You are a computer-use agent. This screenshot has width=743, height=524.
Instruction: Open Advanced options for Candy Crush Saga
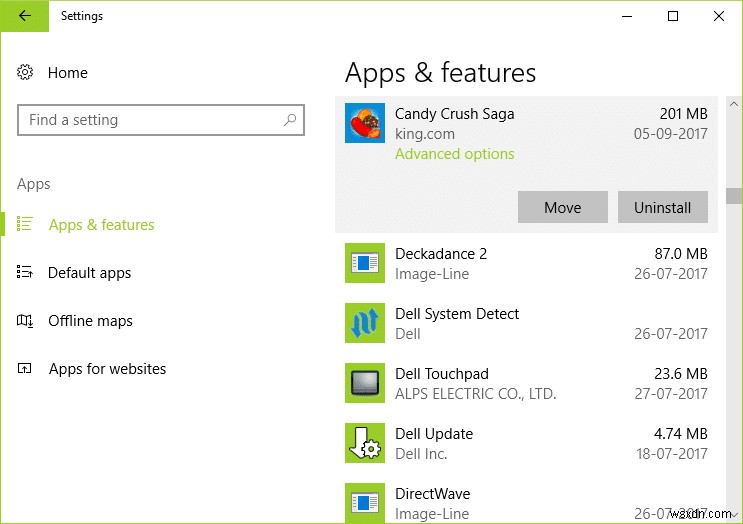pos(454,154)
